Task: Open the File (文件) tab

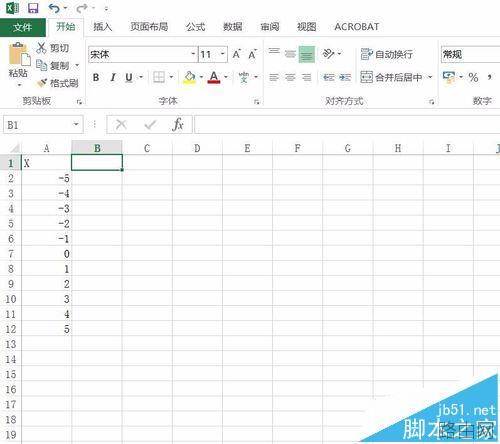Action: pos(23,27)
